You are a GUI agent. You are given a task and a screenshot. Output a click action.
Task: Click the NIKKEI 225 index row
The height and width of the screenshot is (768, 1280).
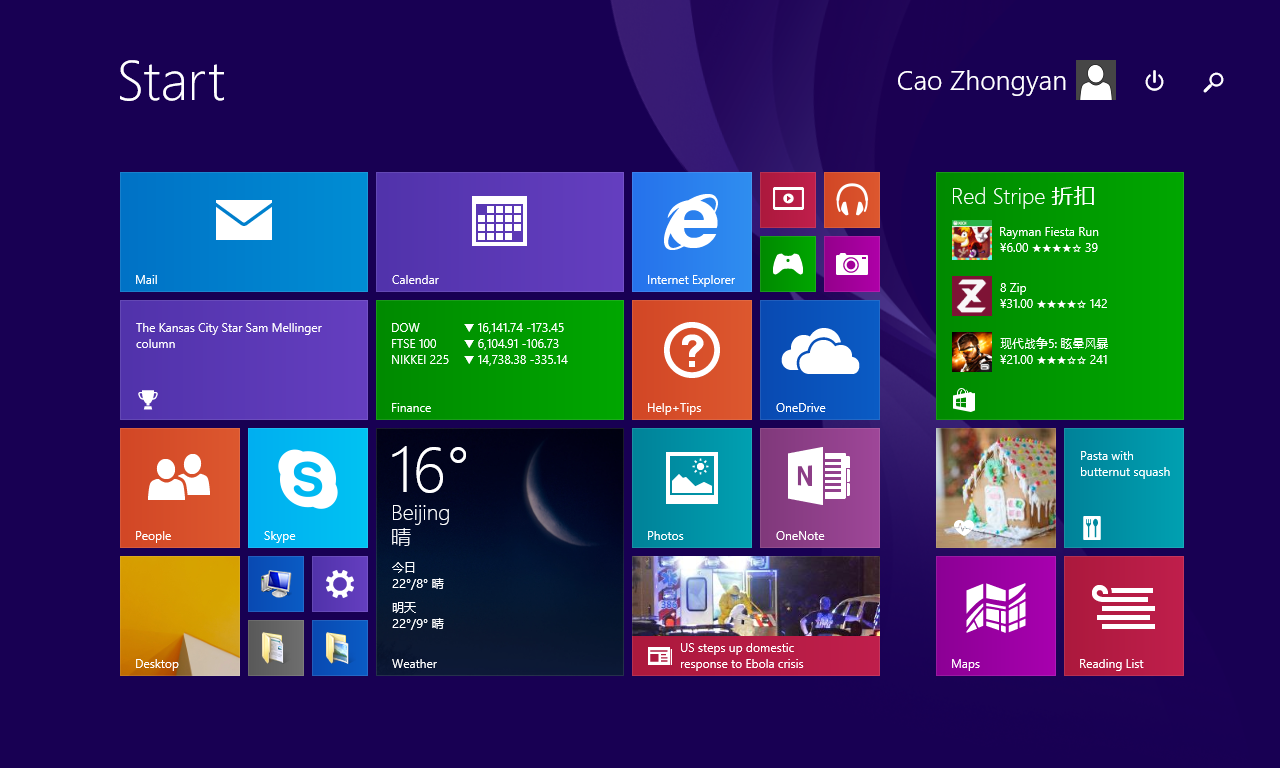pos(479,360)
